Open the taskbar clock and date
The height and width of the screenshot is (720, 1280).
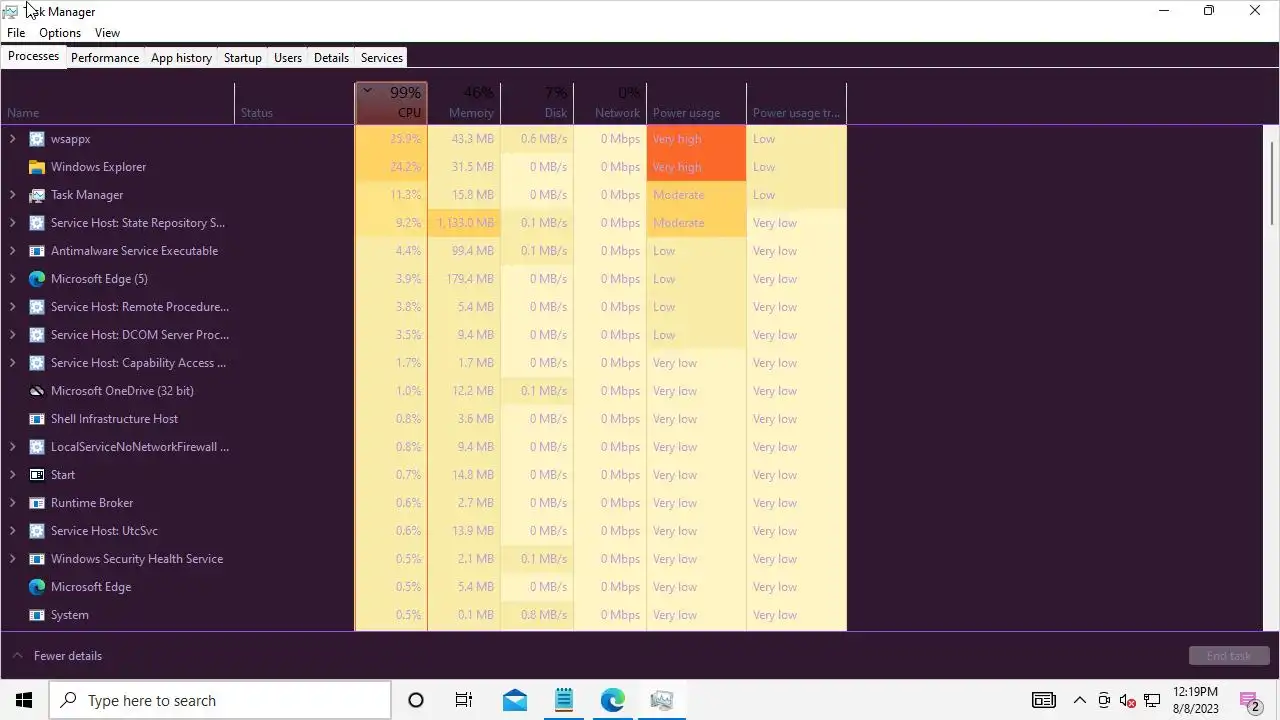[x=1194, y=700]
